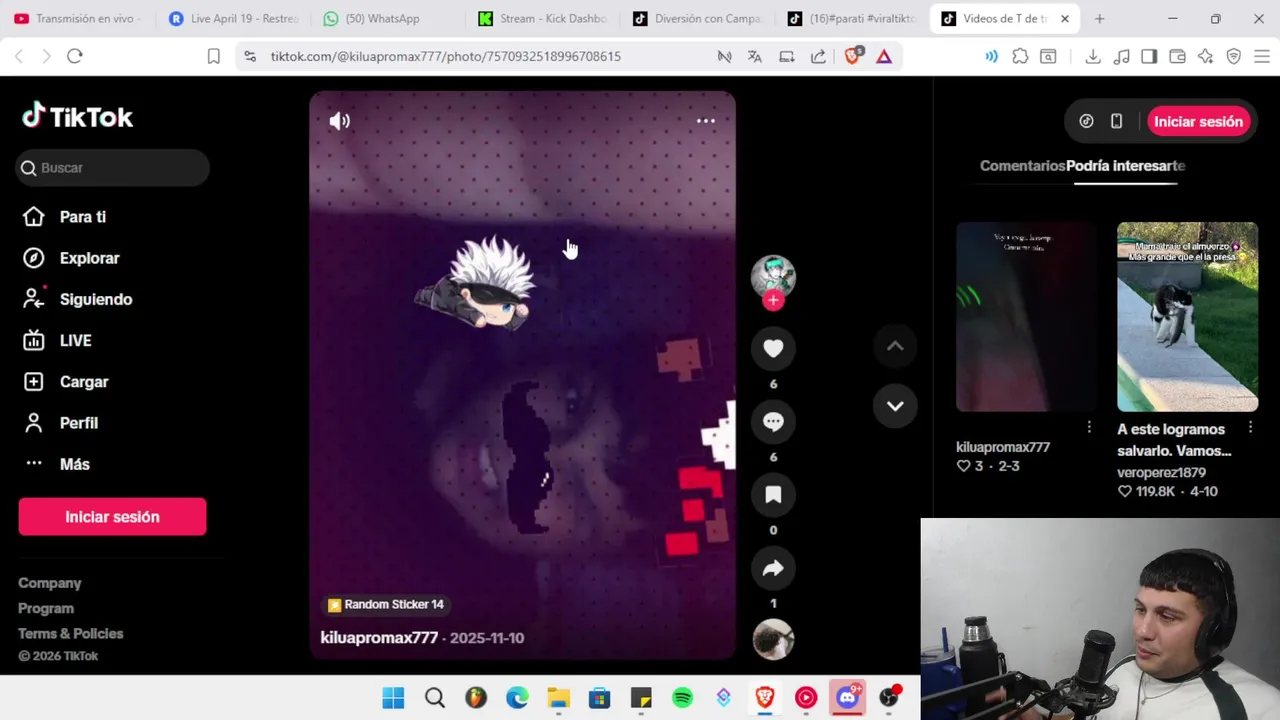
Task: Switch to the WhatsApp tab
Action: (381, 18)
